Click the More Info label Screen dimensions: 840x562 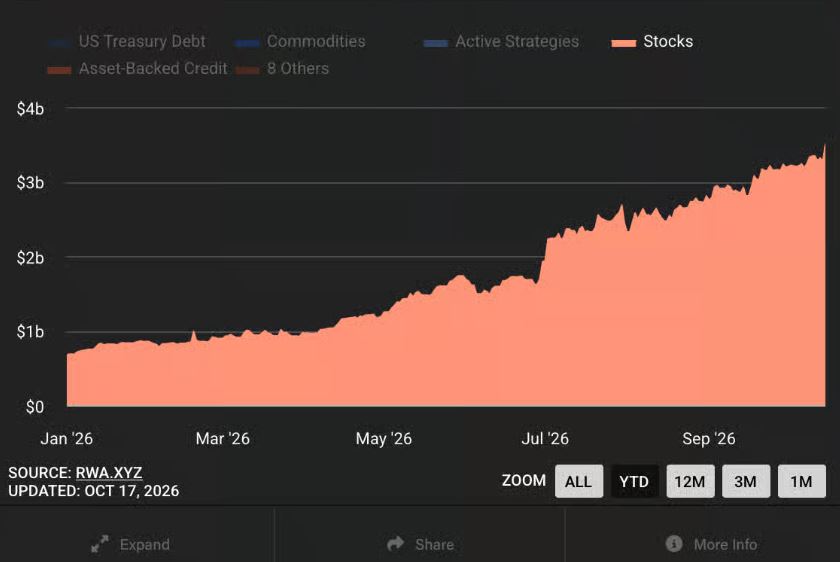coord(725,545)
